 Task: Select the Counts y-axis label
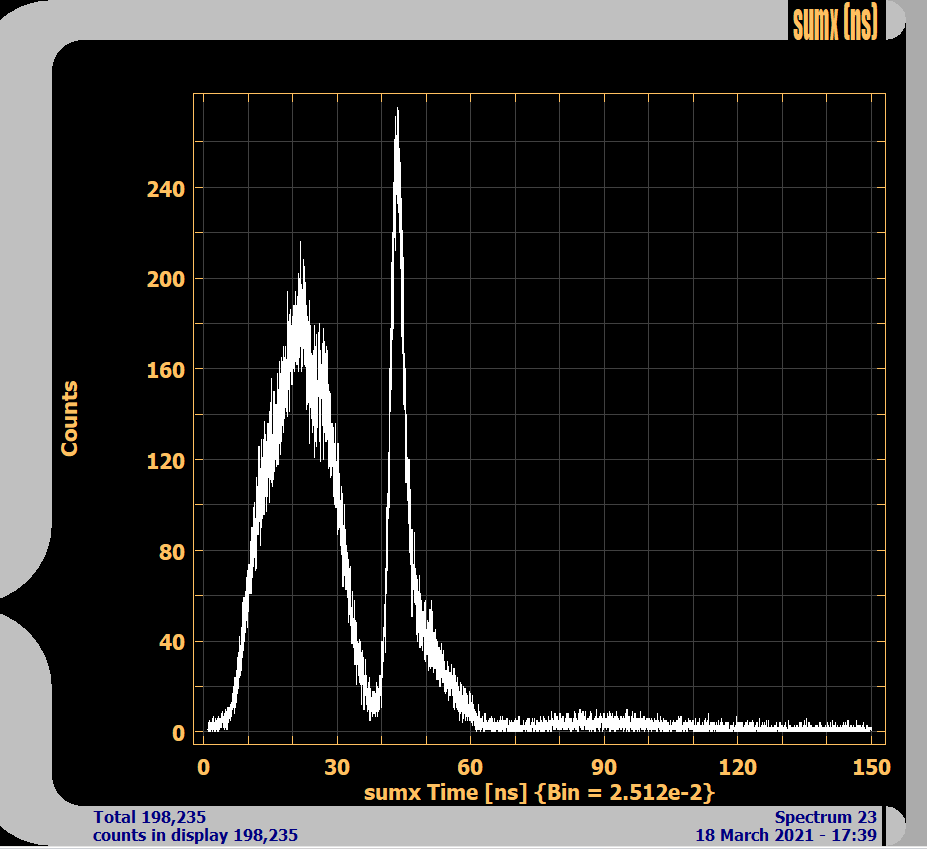(x=70, y=418)
